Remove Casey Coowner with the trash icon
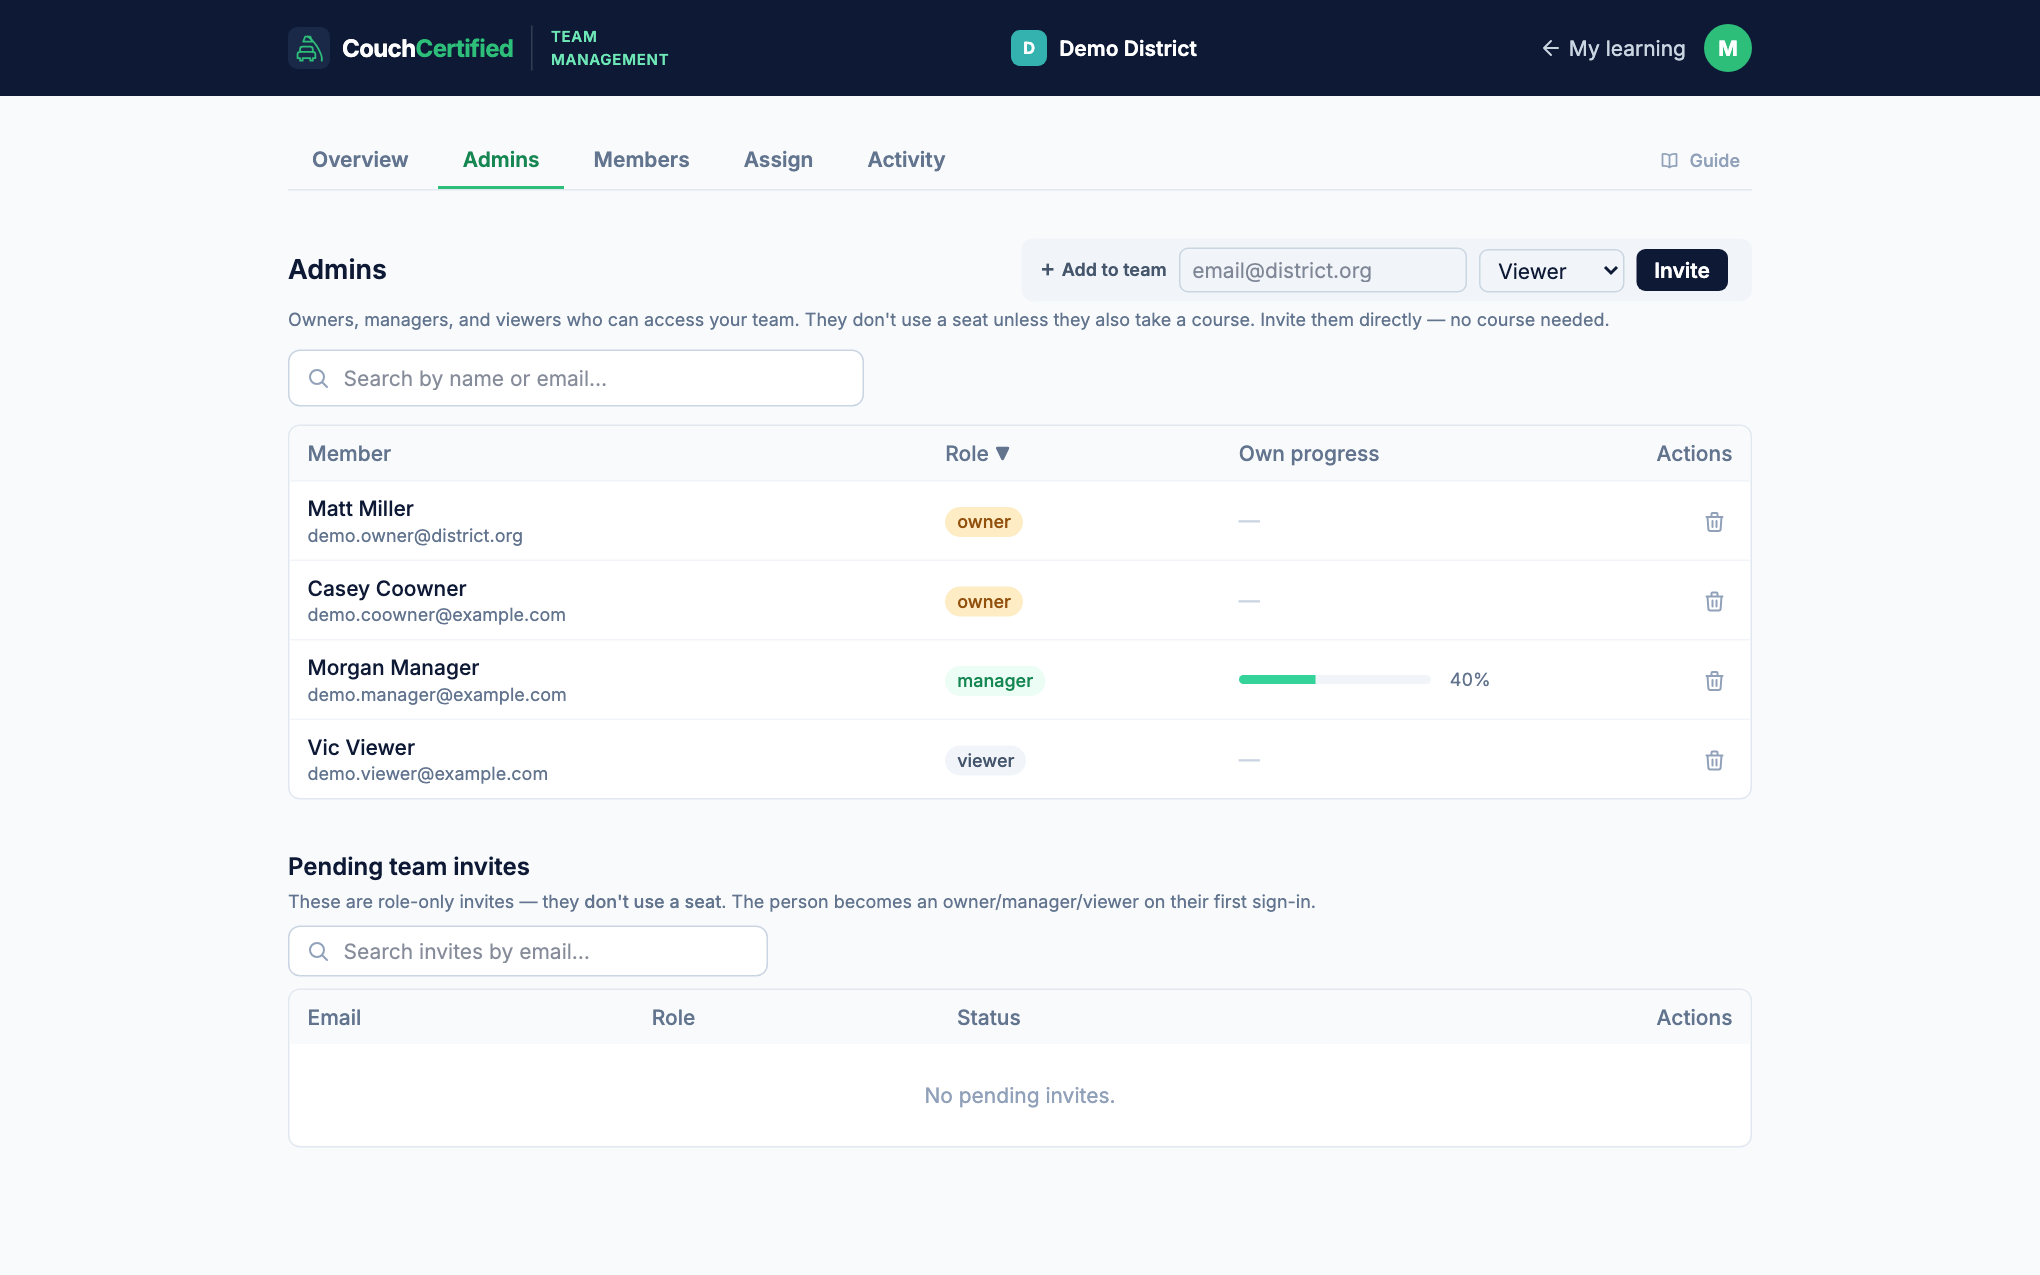This screenshot has height=1275, width=2040. coord(1714,601)
